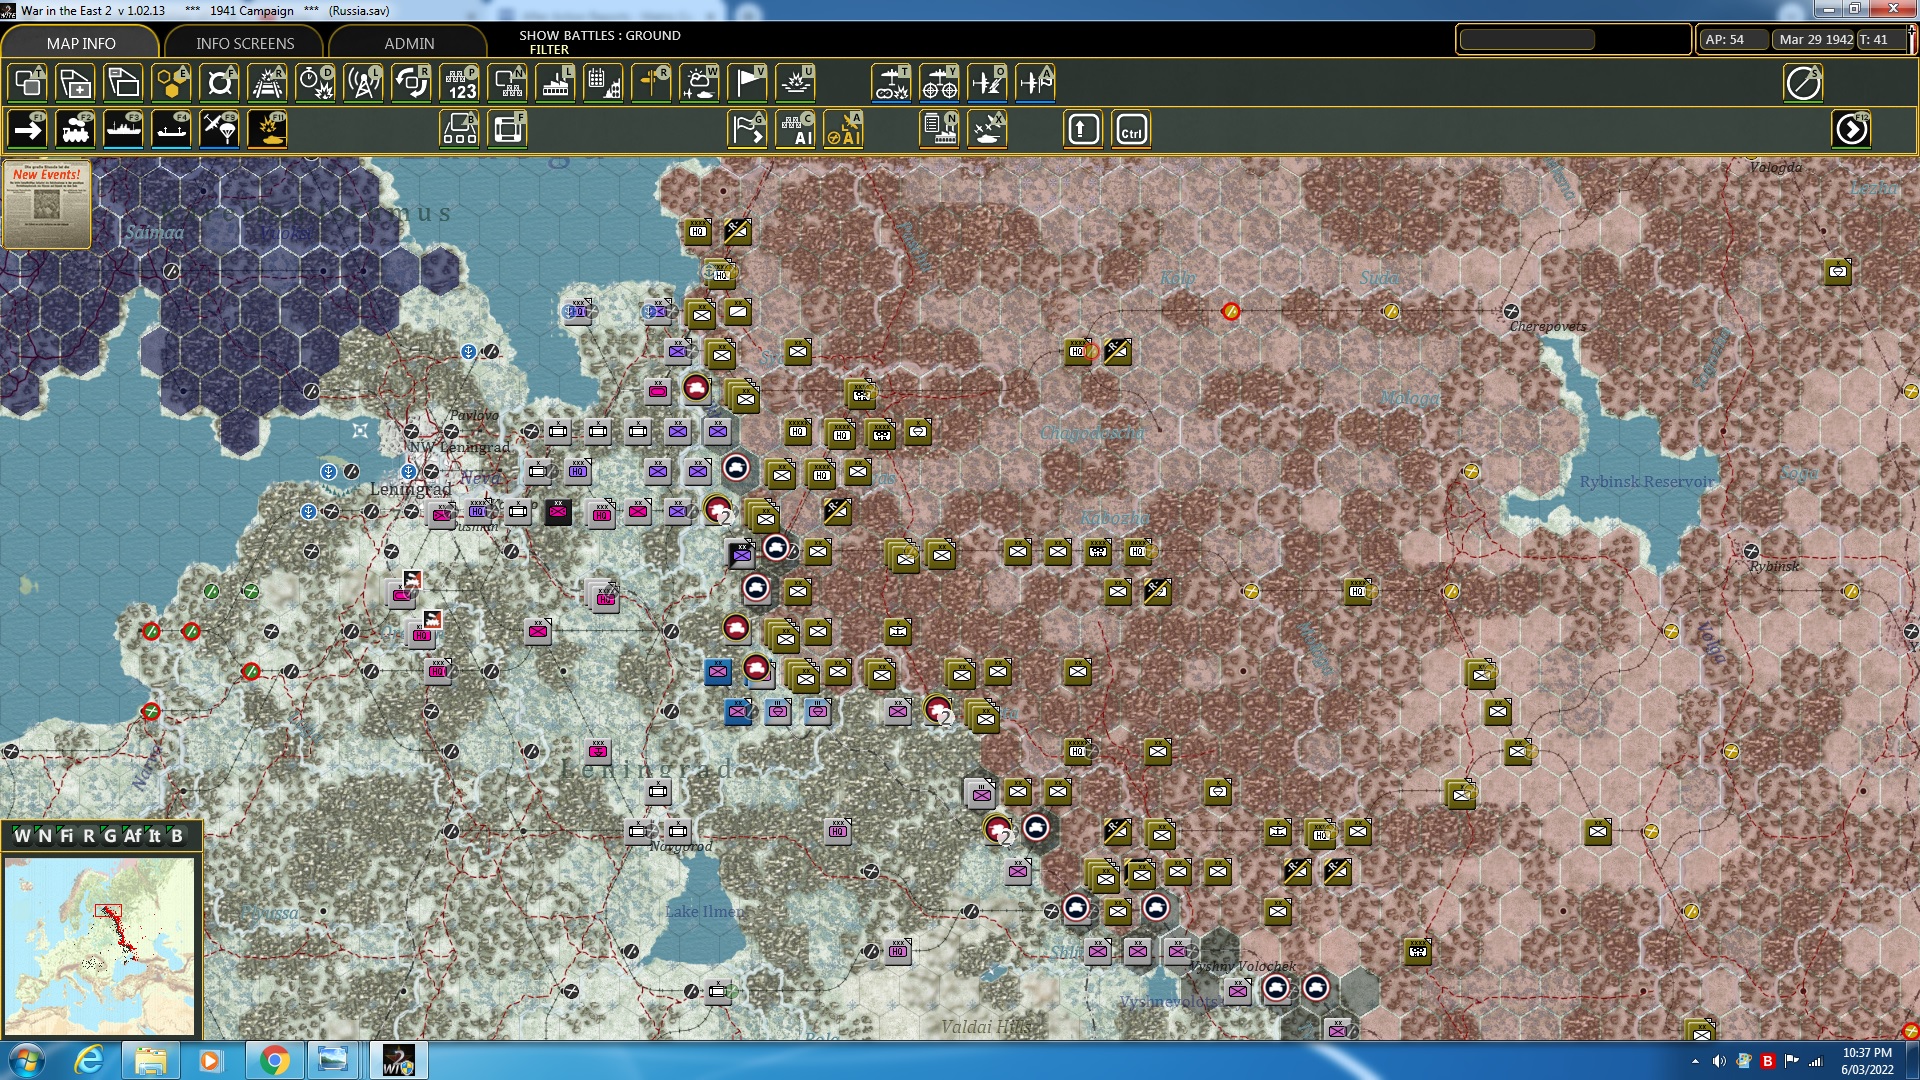This screenshot has height=1080, width=1920.
Task: Open the Windows Start button
Action: pyautogui.click(x=27, y=1060)
